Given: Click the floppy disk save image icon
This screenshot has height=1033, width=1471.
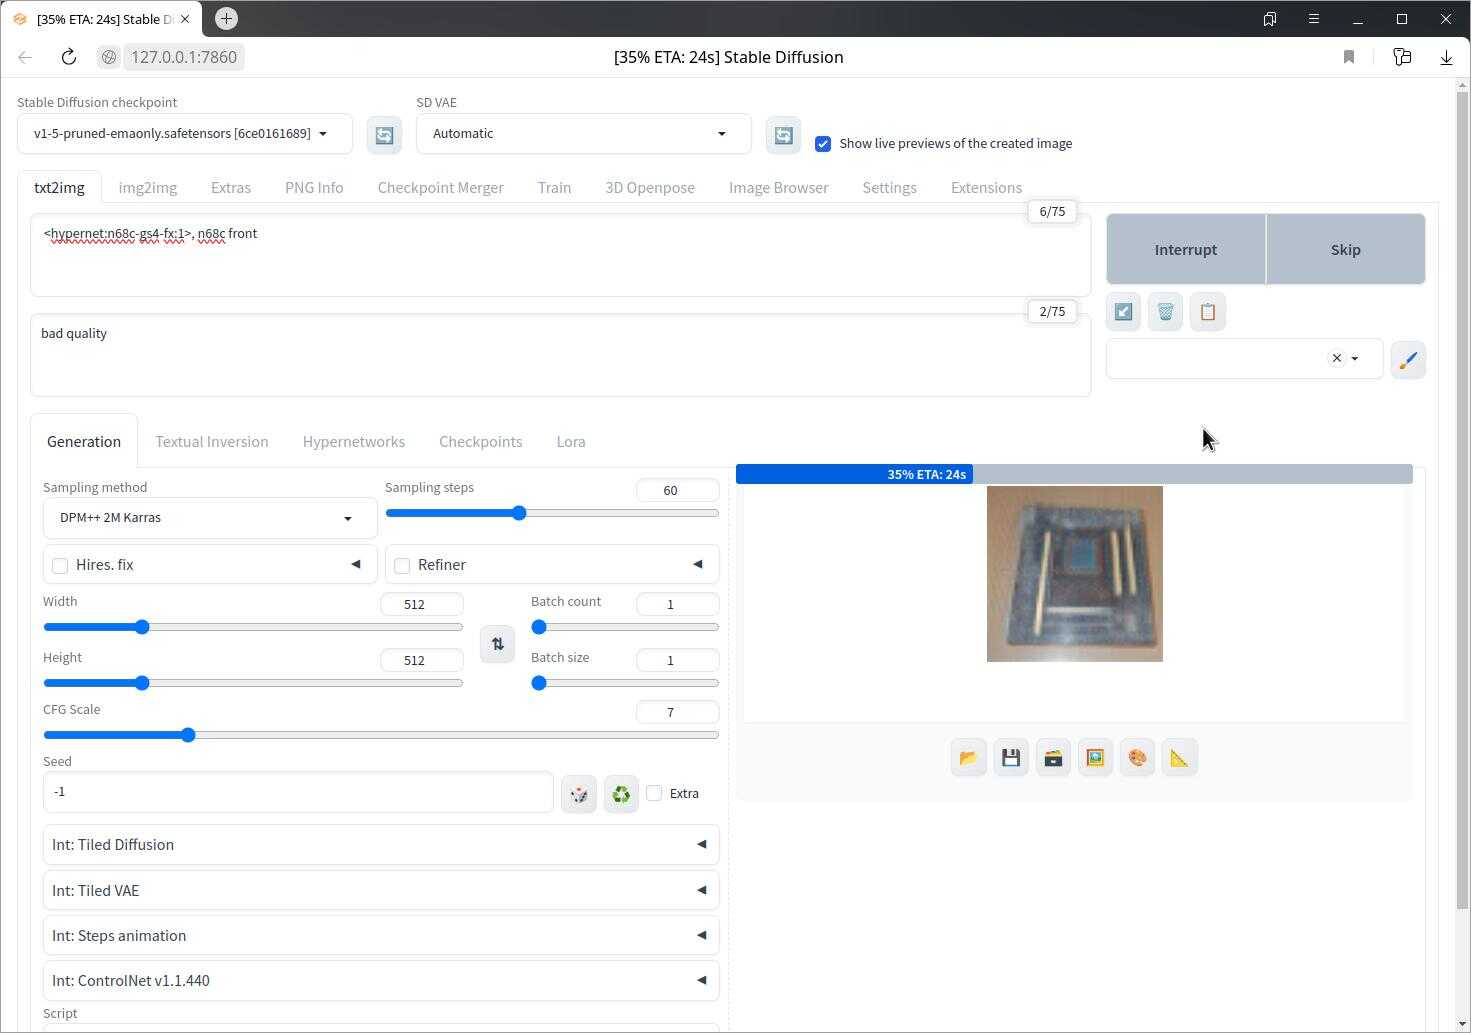Looking at the screenshot, I should tap(1010, 758).
